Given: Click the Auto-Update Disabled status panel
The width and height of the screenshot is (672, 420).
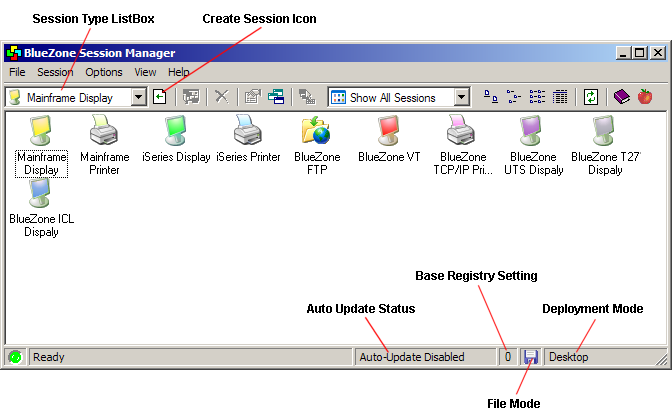Looking at the screenshot, I should [425, 357].
